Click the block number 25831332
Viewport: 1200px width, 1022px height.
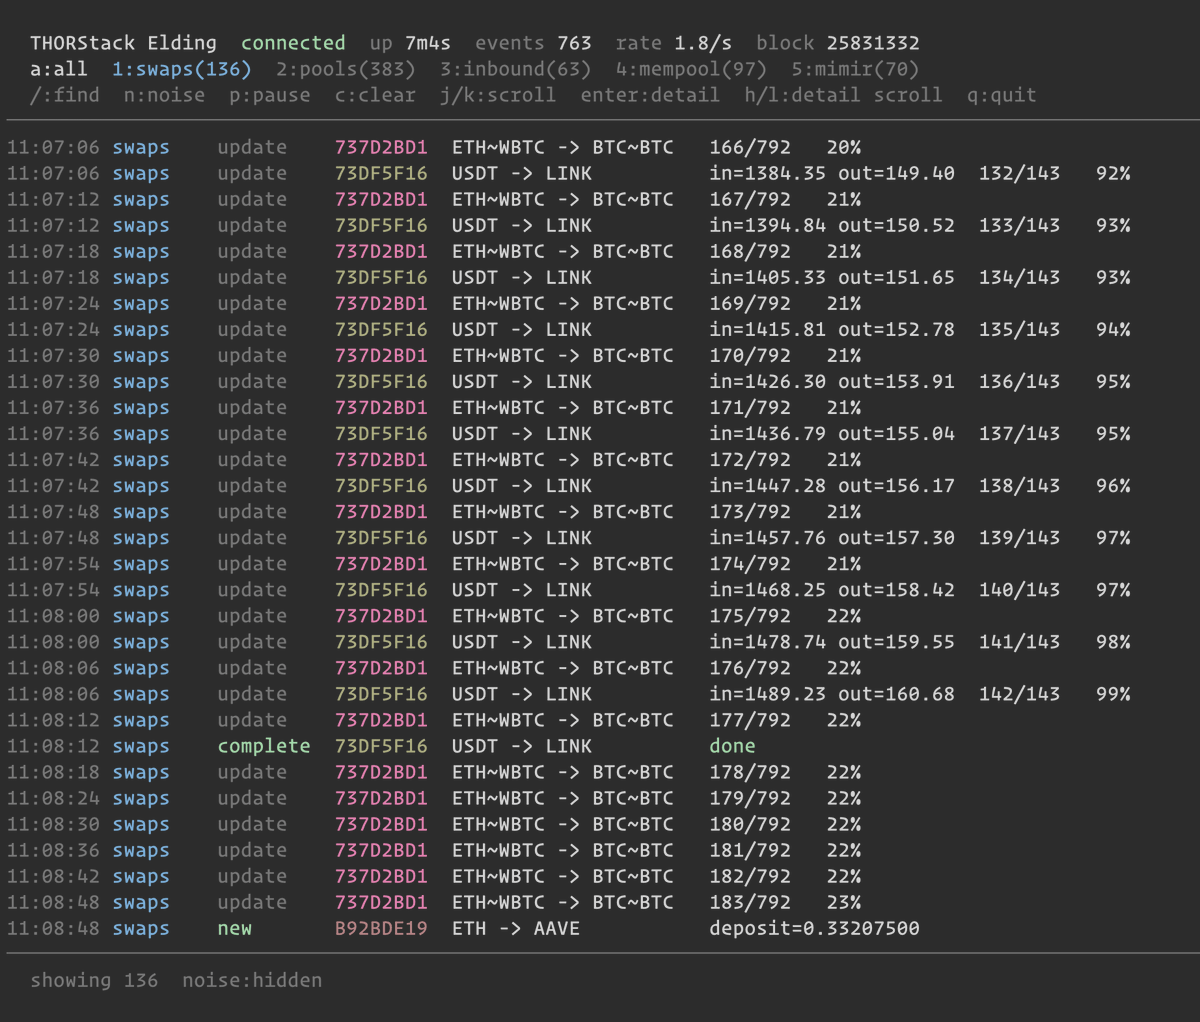tap(873, 43)
